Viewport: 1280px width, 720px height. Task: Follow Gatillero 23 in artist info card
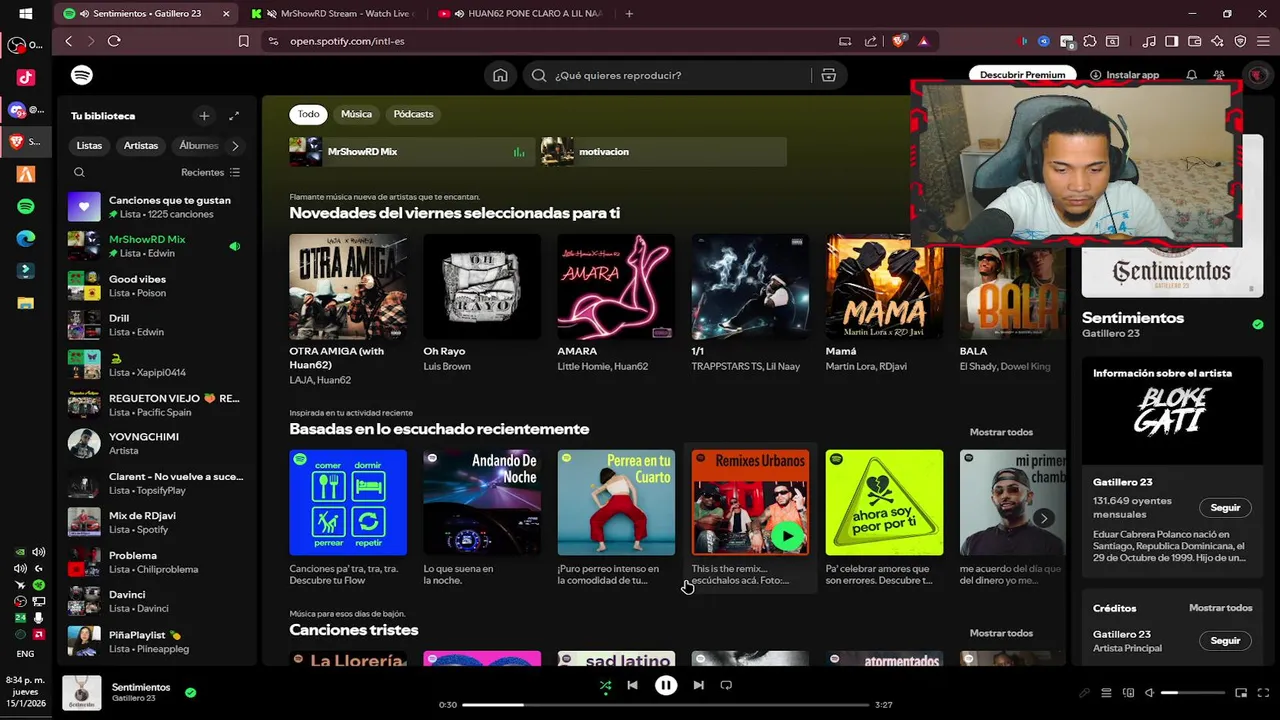(1225, 508)
